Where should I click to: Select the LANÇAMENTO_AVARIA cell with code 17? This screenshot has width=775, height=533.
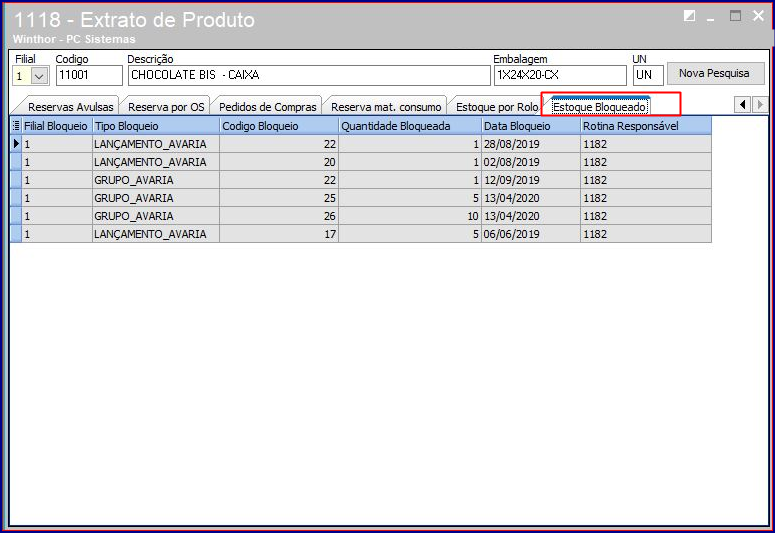(156, 234)
